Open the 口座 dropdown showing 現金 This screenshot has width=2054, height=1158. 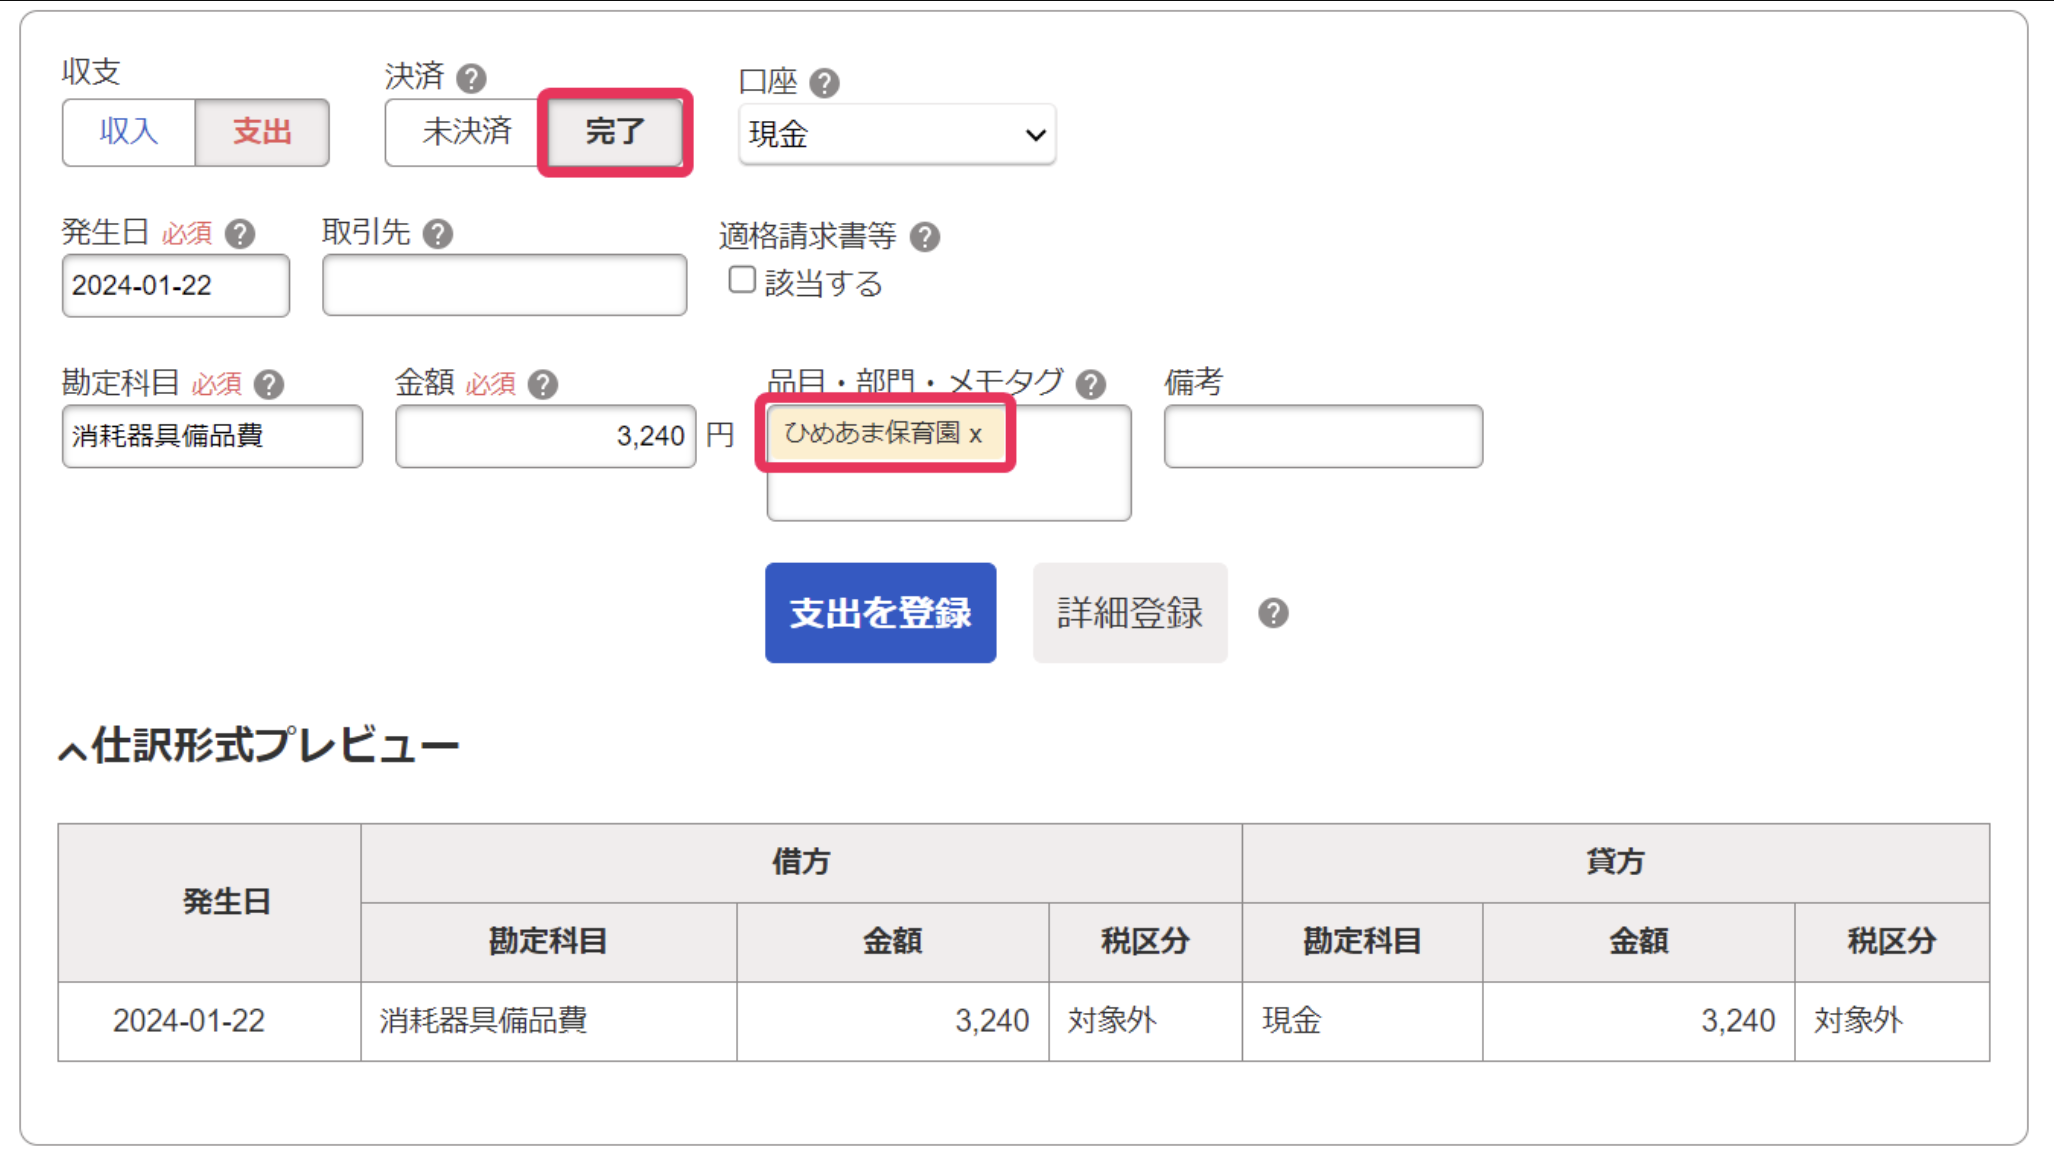click(897, 134)
